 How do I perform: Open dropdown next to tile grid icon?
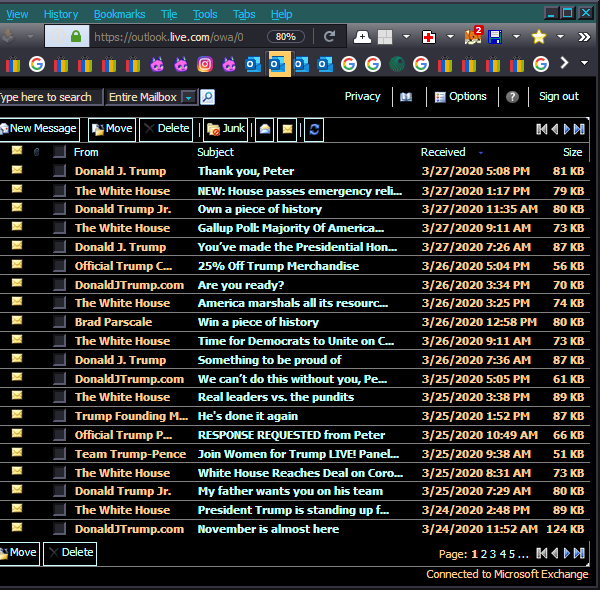[x=406, y=37]
